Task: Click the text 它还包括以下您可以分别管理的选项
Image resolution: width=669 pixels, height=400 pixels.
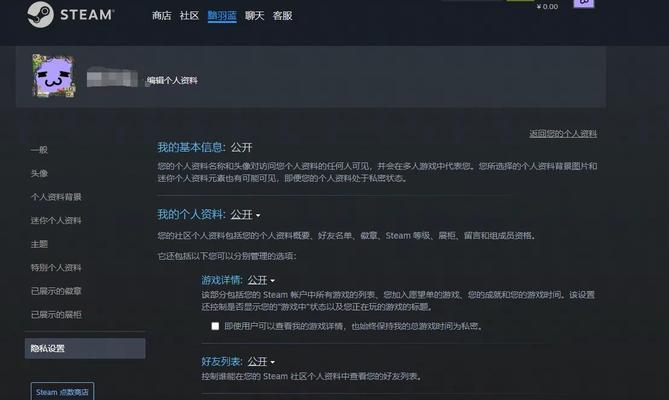Action: click(x=227, y=256)
